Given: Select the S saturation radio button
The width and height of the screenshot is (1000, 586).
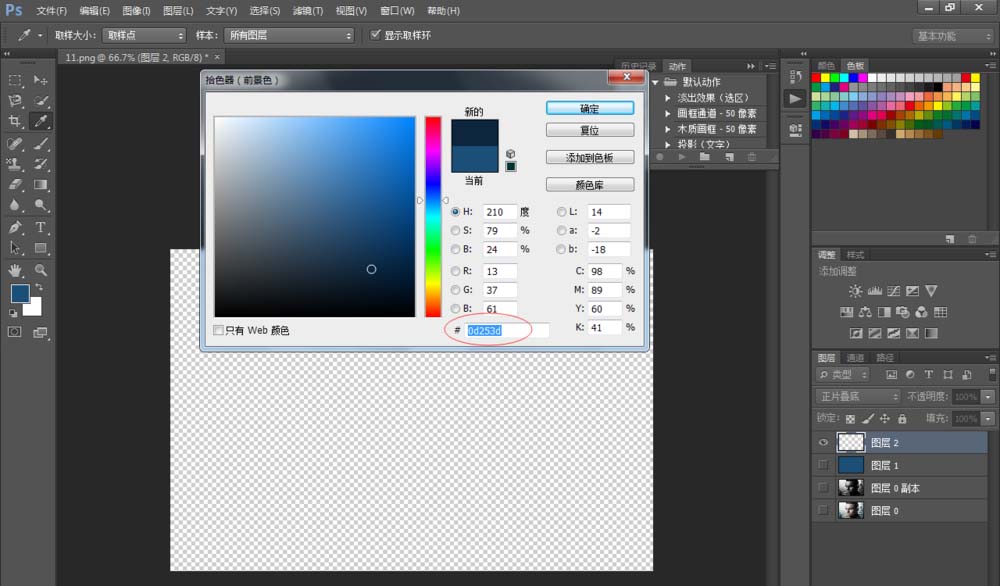Looking at the screenshot, I should tap(456, 231).
